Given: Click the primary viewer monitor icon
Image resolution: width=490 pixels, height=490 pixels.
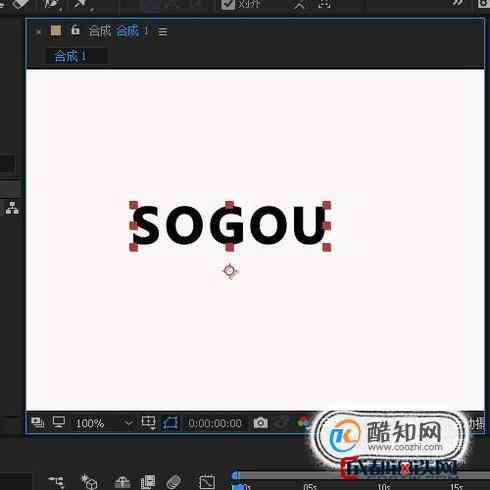Looking at the screenshot, I should [x=59, y=422].
